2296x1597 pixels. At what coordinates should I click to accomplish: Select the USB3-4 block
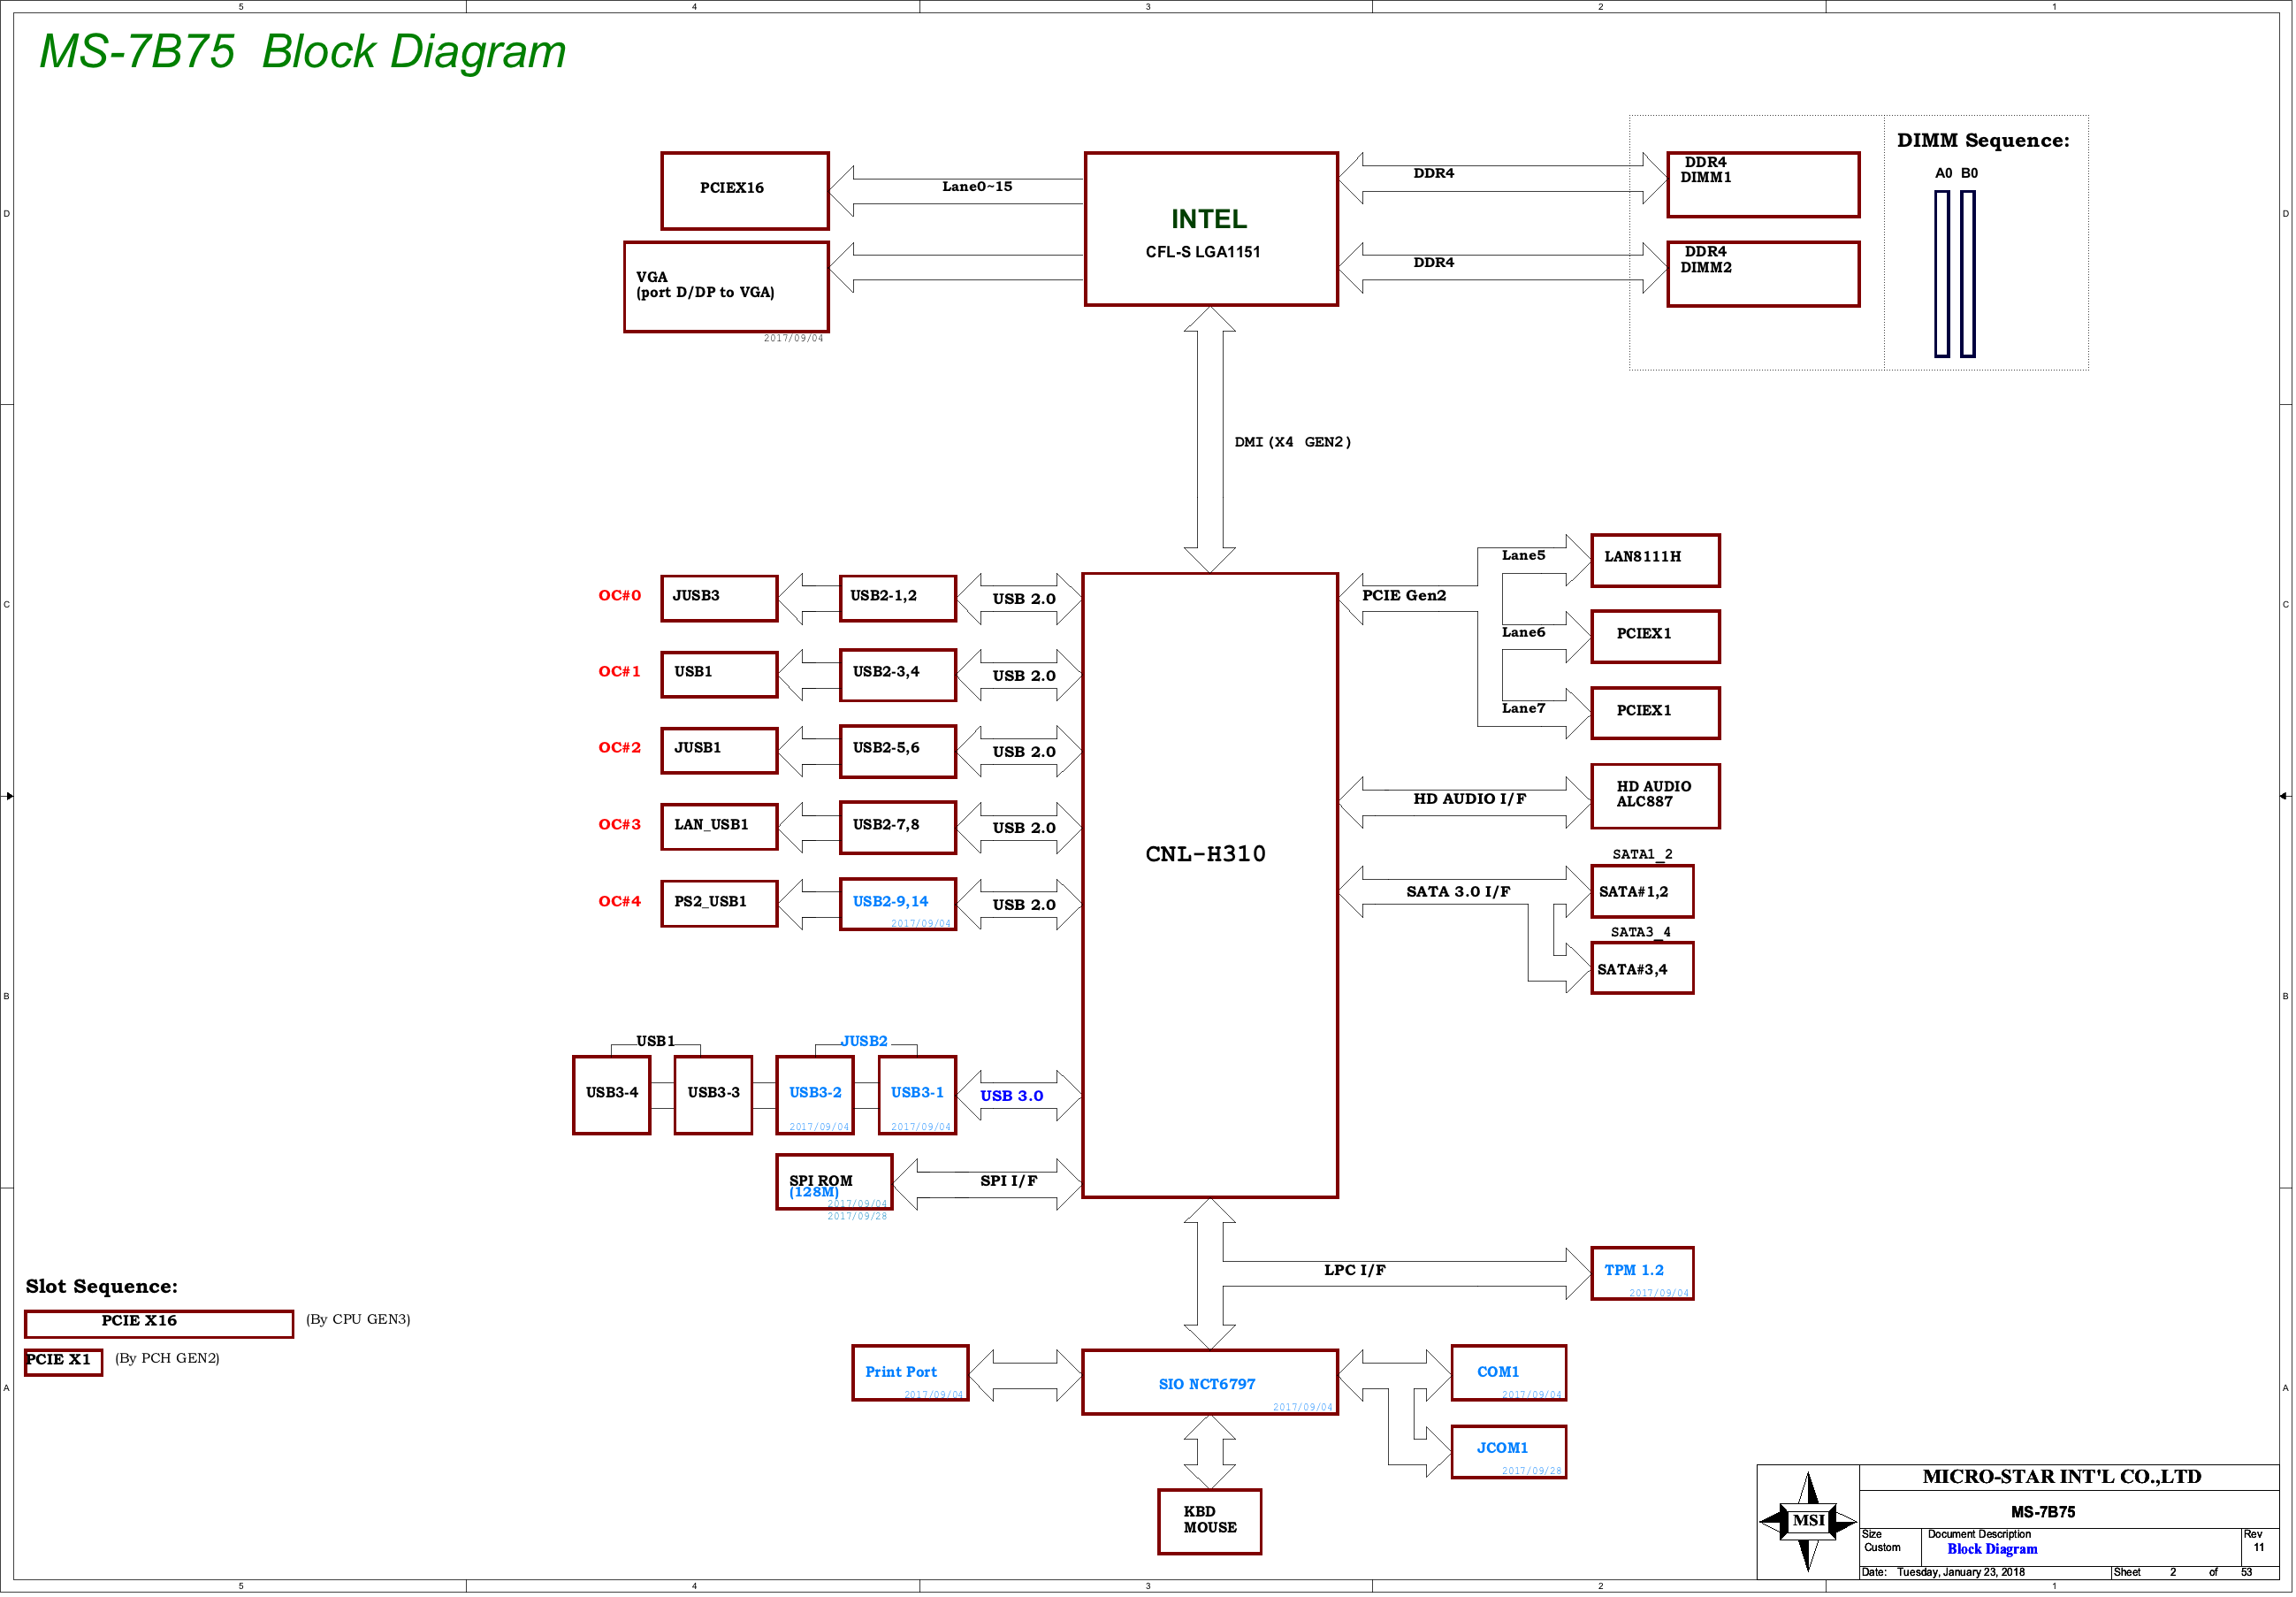[x=612, y=1095]
